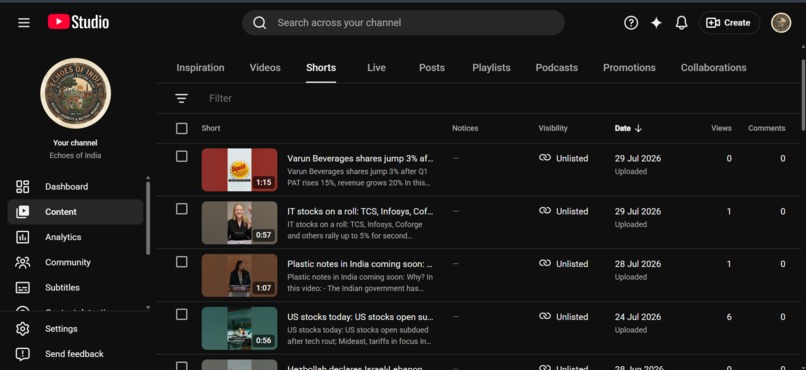Screen dimensions: 806x370
Task: Click the Echoes of India channel picture
Action: pyautogui.click(x=76, y=93)
